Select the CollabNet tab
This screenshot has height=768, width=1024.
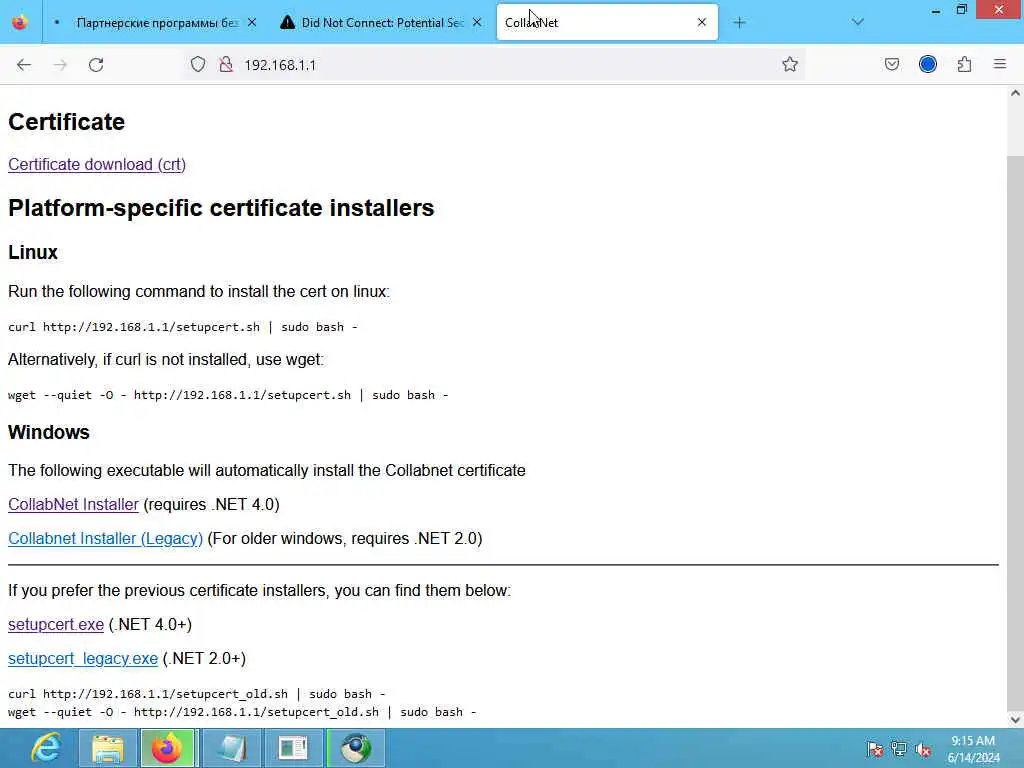pos(607,23)
